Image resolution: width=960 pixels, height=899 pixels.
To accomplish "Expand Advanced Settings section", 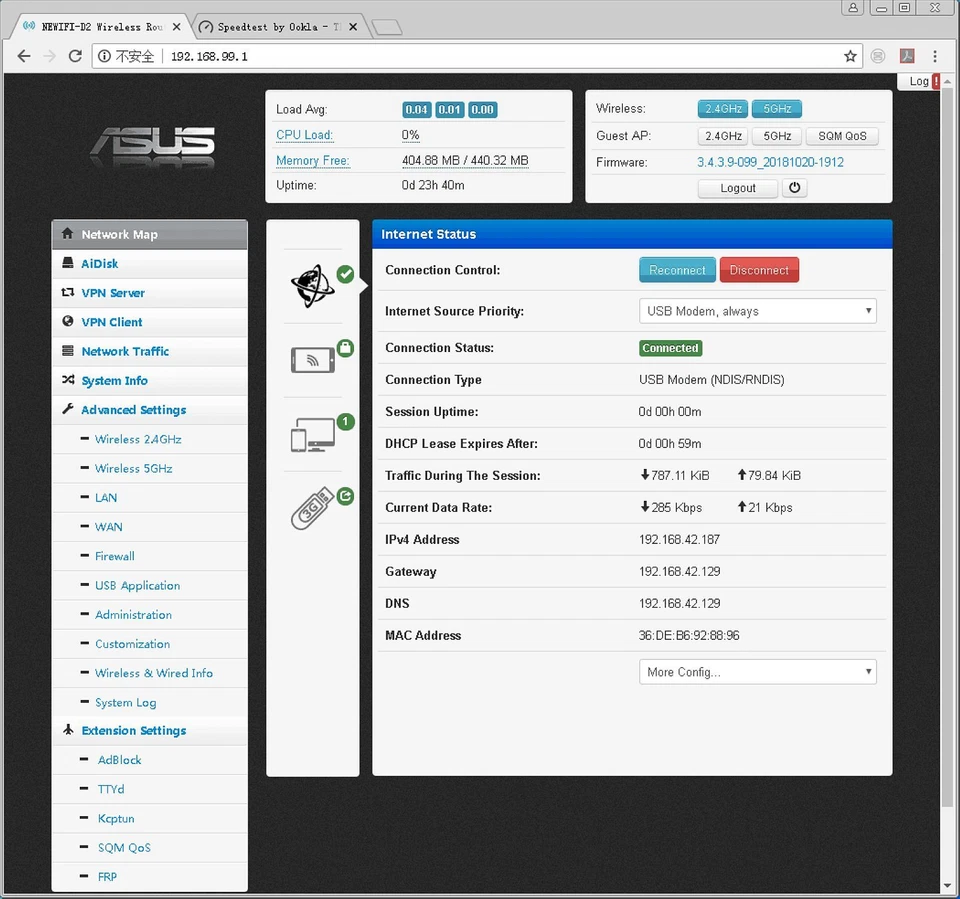I will 150,410.
